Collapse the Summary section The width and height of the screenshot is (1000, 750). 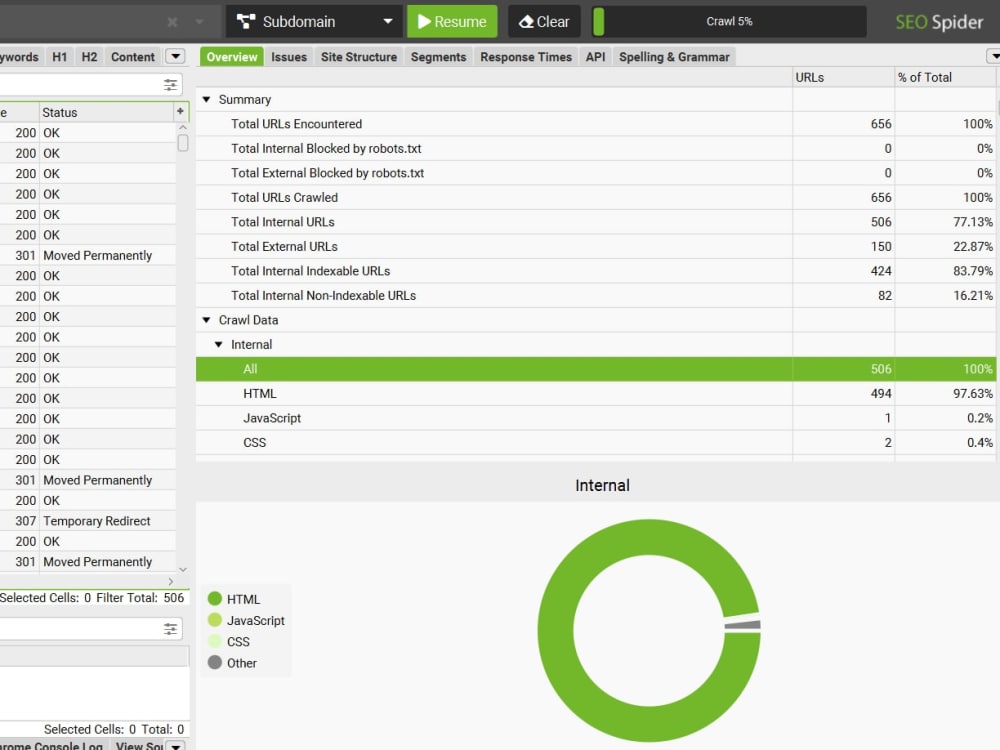[206, 99]
